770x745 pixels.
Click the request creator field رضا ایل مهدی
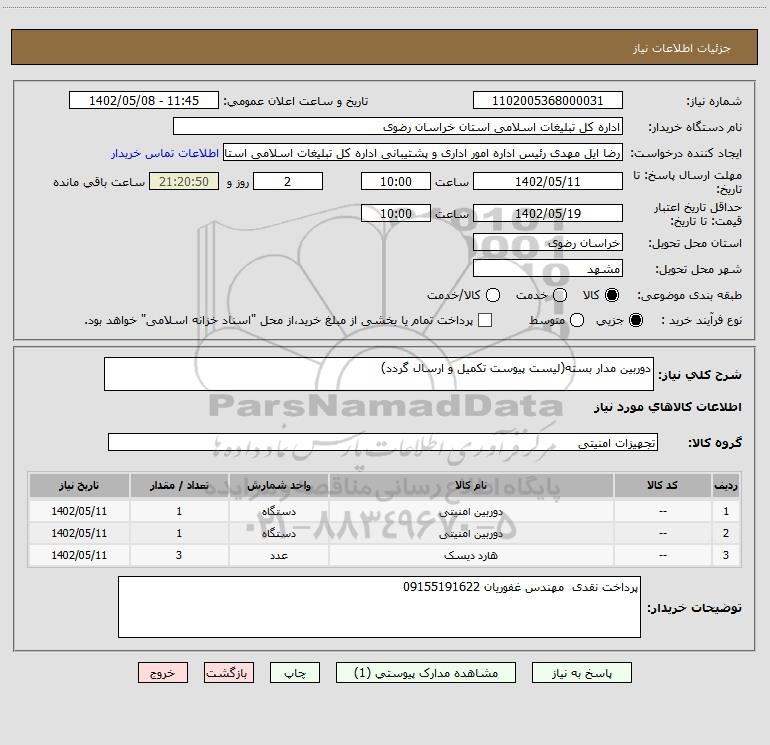(423, 153)
